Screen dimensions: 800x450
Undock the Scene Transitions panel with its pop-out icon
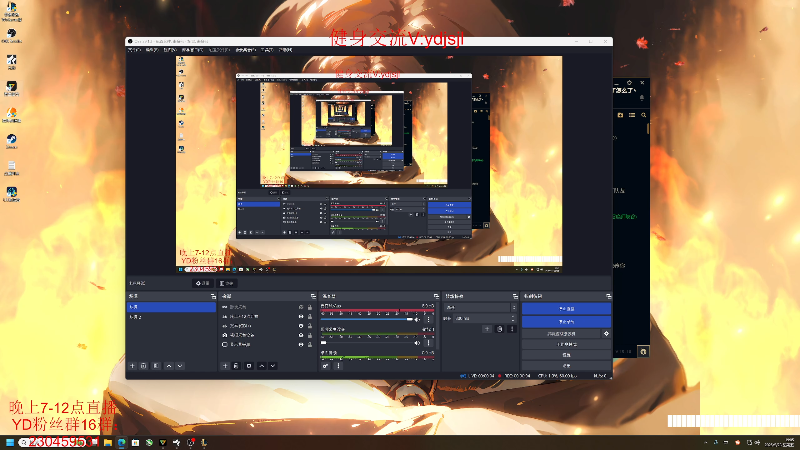[515, 296]
